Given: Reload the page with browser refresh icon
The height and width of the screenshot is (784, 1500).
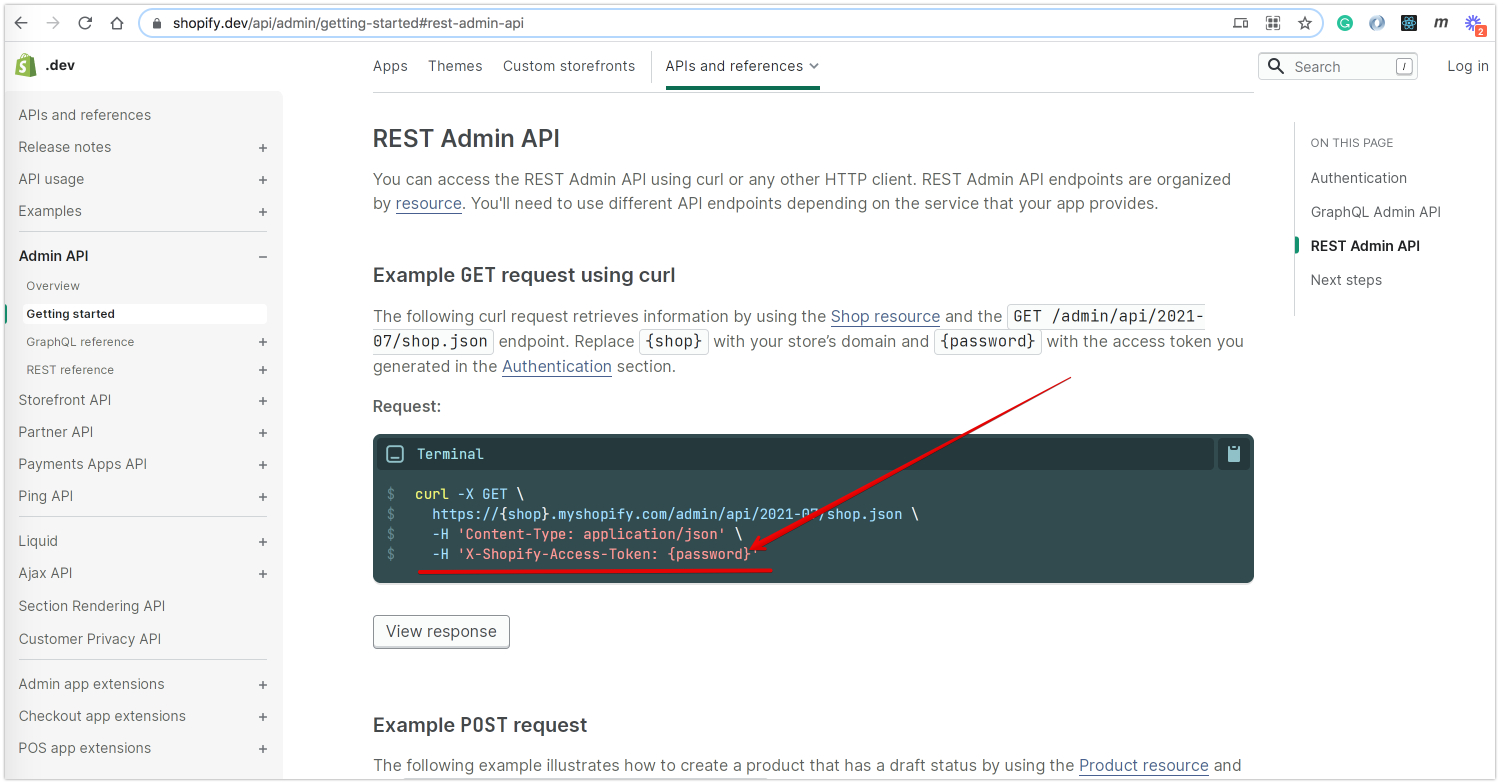Looking at the screenshot, I should point(85,23).
